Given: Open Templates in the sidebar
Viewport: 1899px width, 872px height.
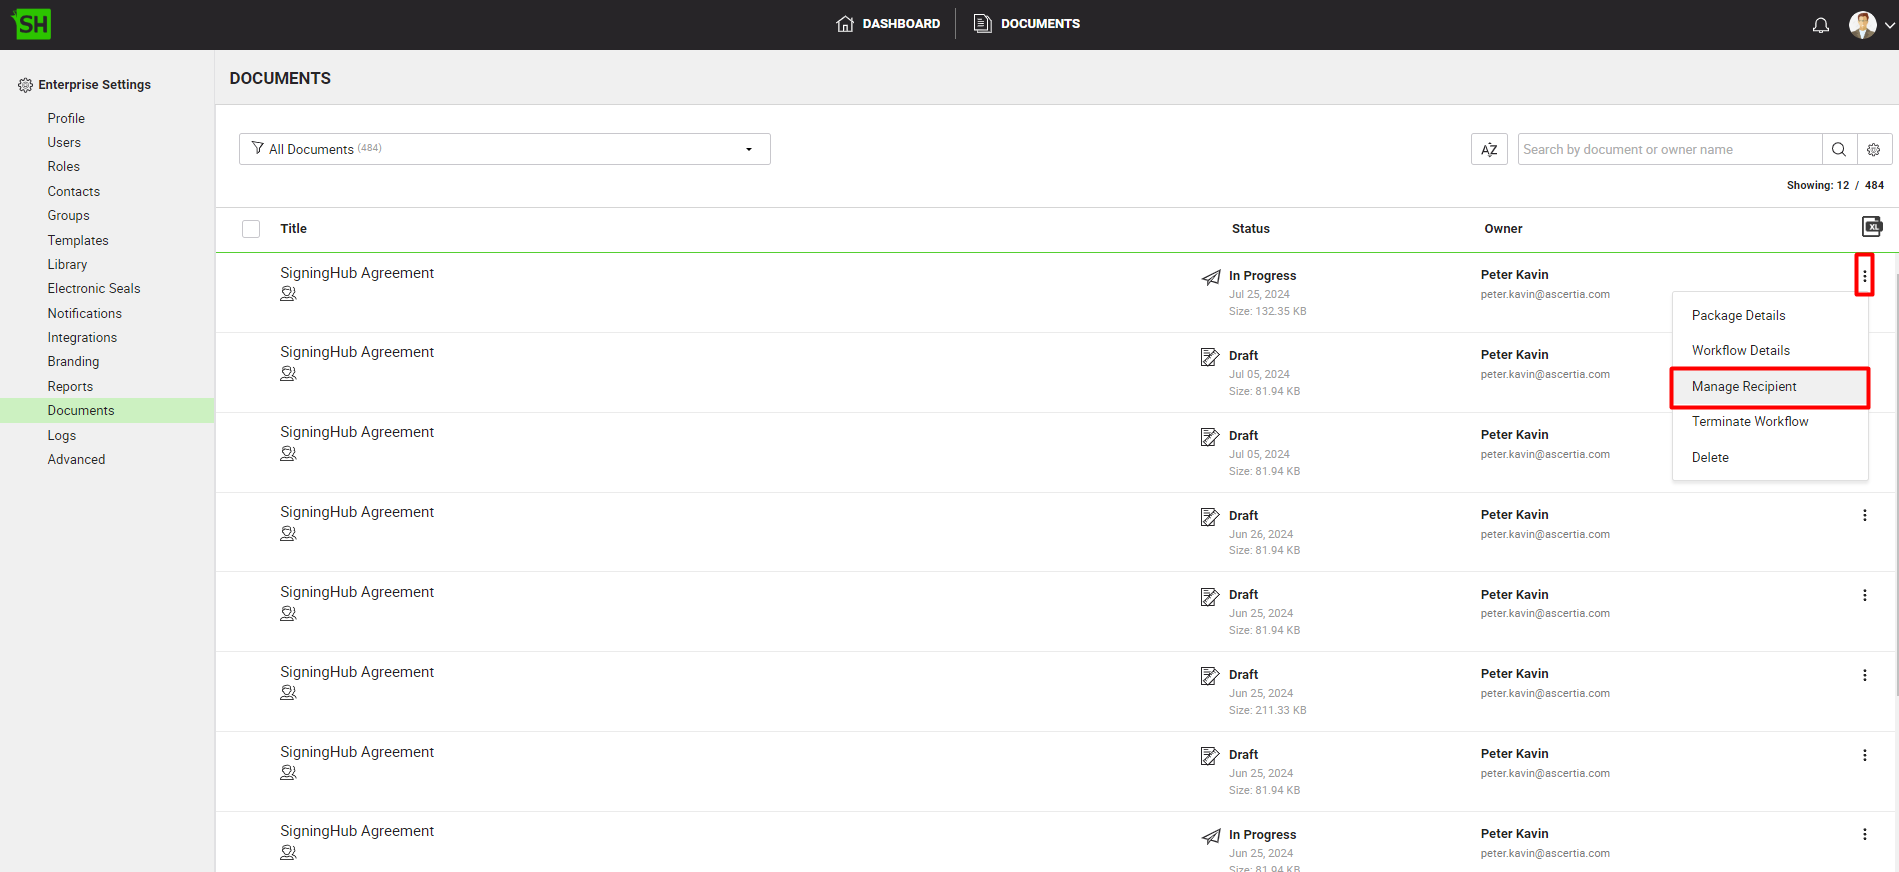Looking at the screenshot, I should 78,240.
